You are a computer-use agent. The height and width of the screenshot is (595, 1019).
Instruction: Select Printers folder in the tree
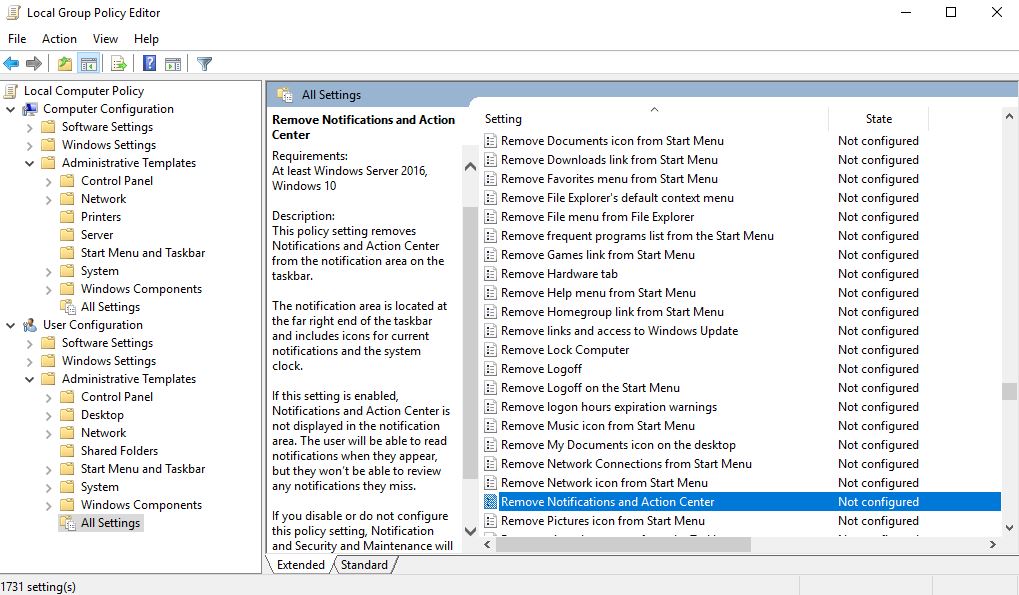point(101,217)
